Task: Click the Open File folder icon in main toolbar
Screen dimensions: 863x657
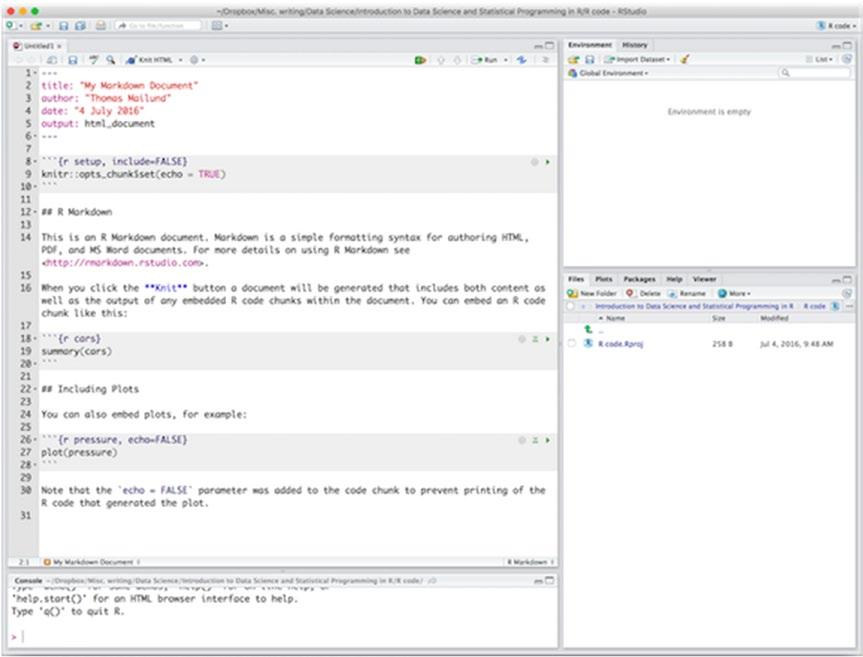Action: pos(37,26)
